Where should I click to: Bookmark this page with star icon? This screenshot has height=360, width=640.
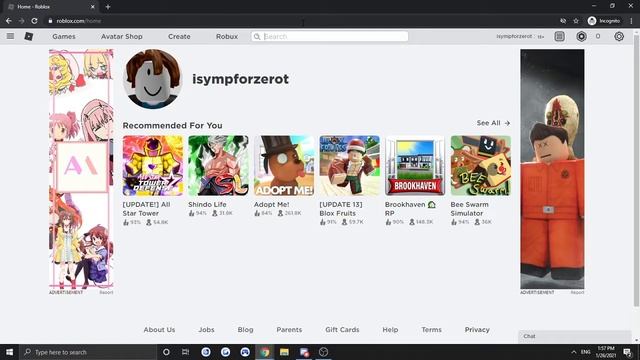click(576, 21)
